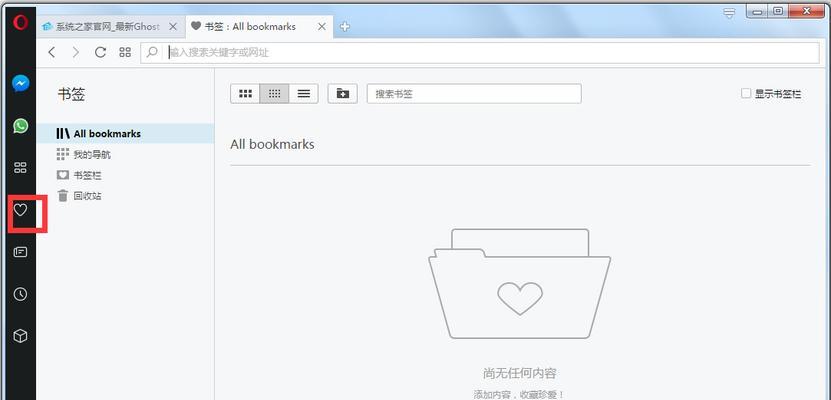831x400 pixels.
Task: Close the 系统之家官网 tab
Action: 174,26
